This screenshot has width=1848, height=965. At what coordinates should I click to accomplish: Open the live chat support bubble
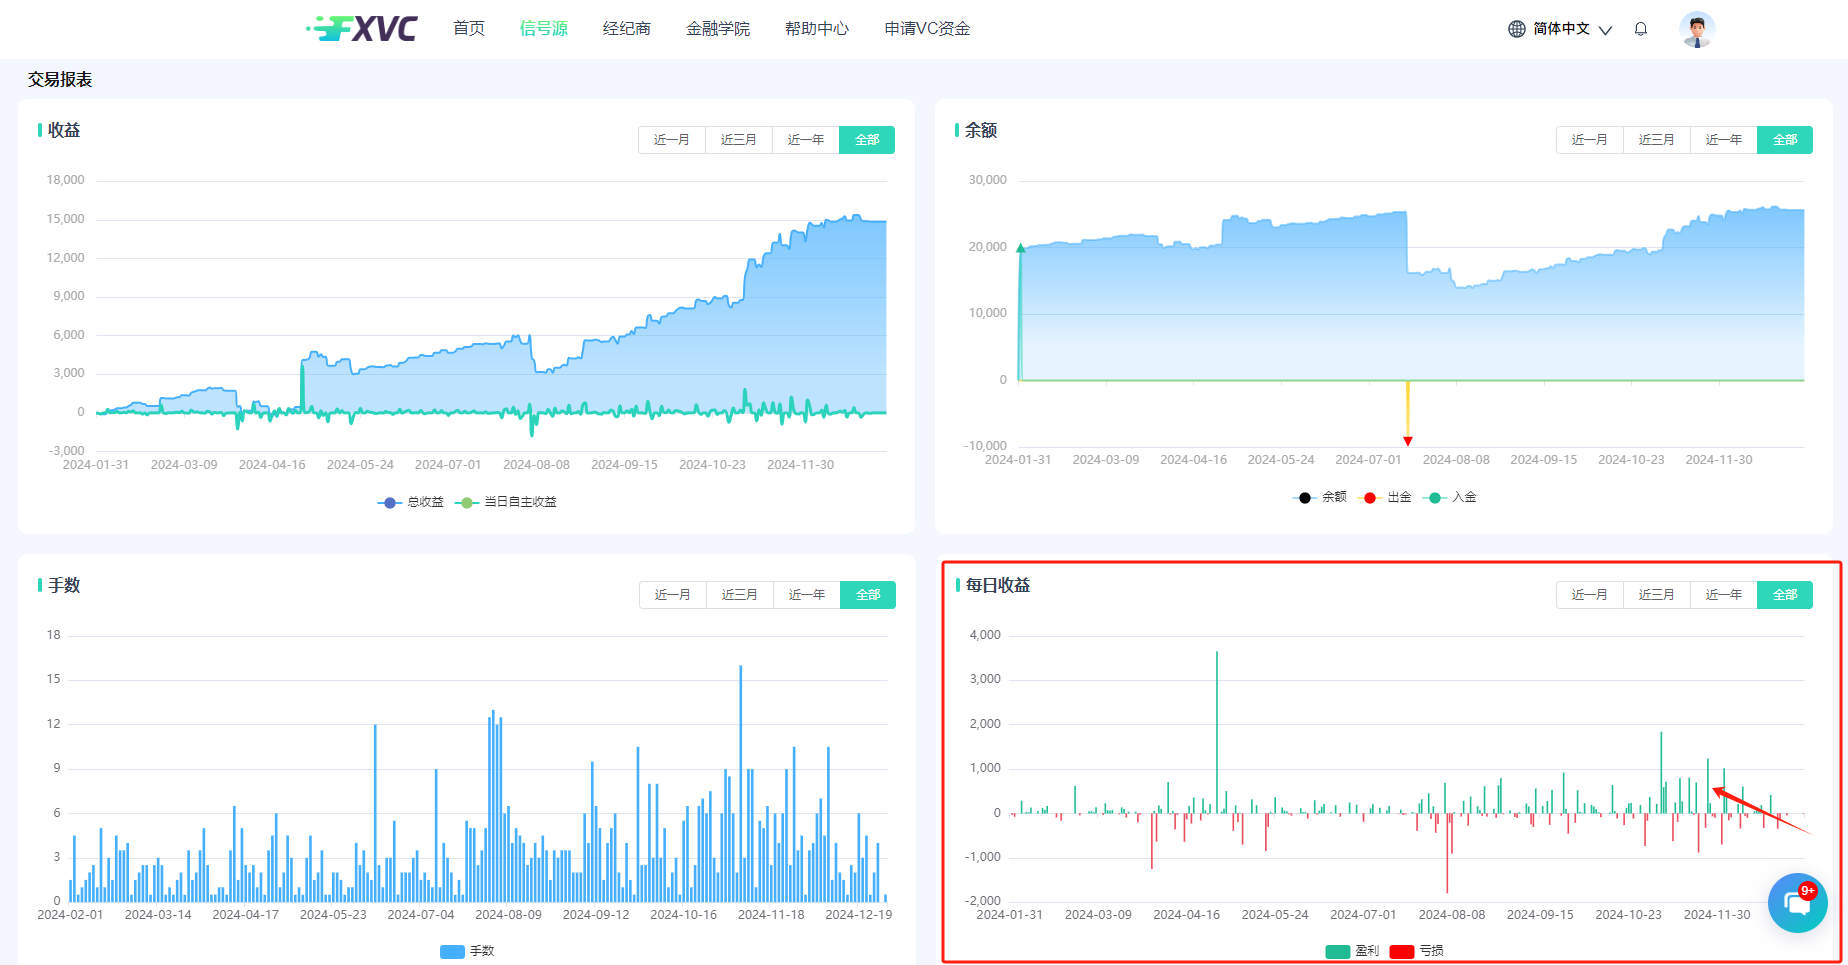(x=1797, y=903)
